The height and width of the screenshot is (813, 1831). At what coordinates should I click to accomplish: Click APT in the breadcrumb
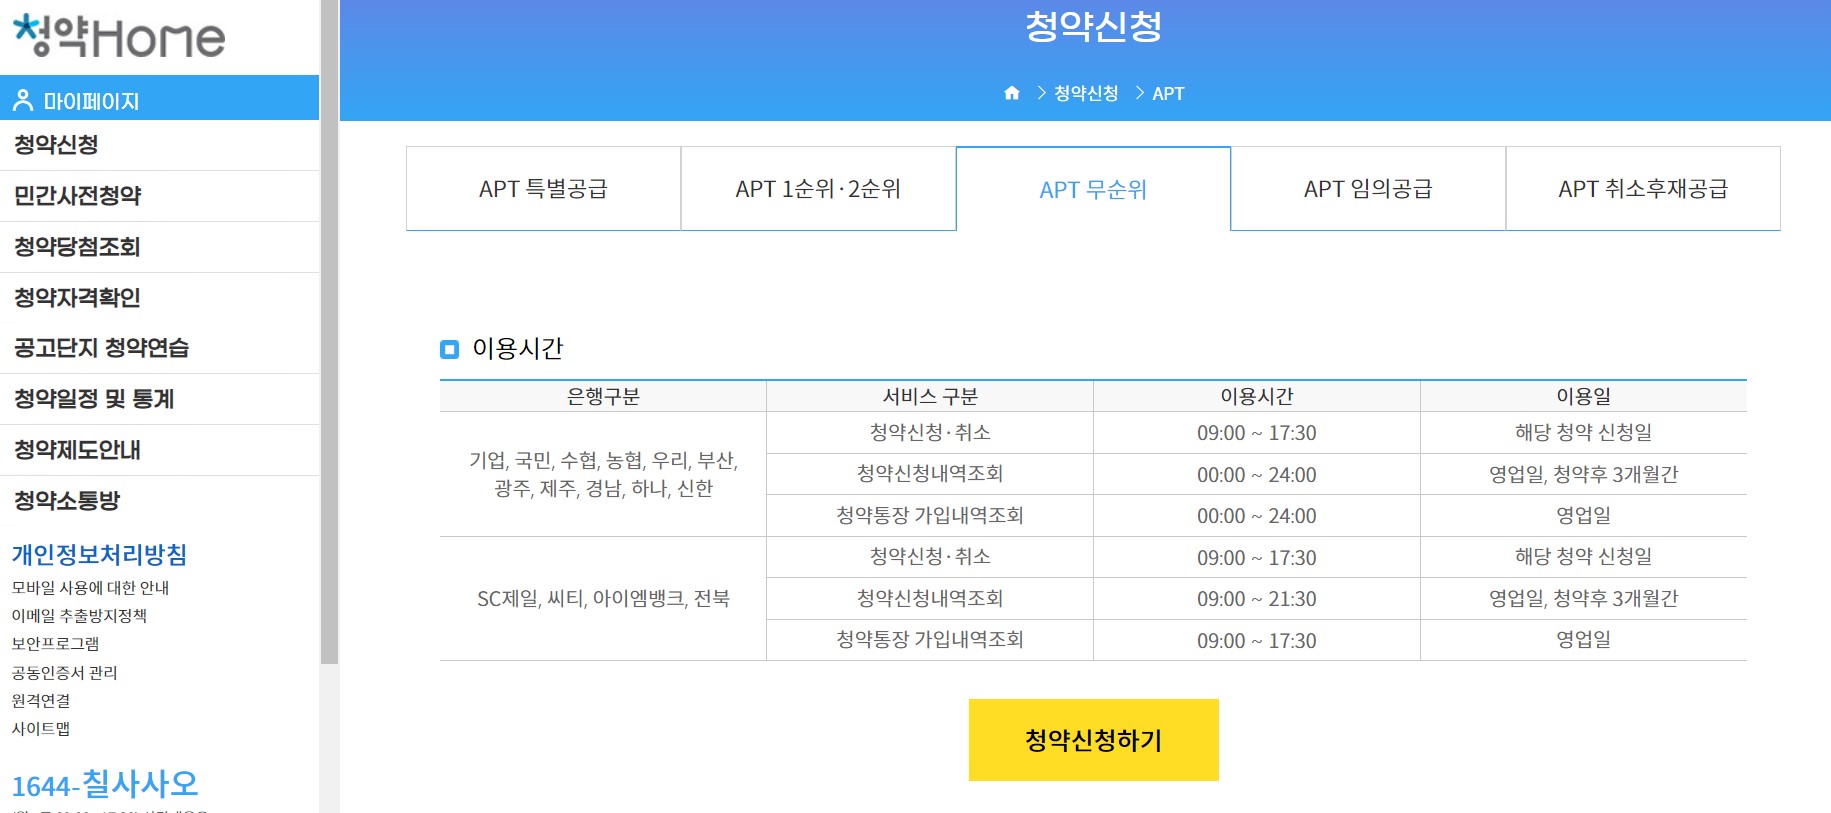point(1168,94)
